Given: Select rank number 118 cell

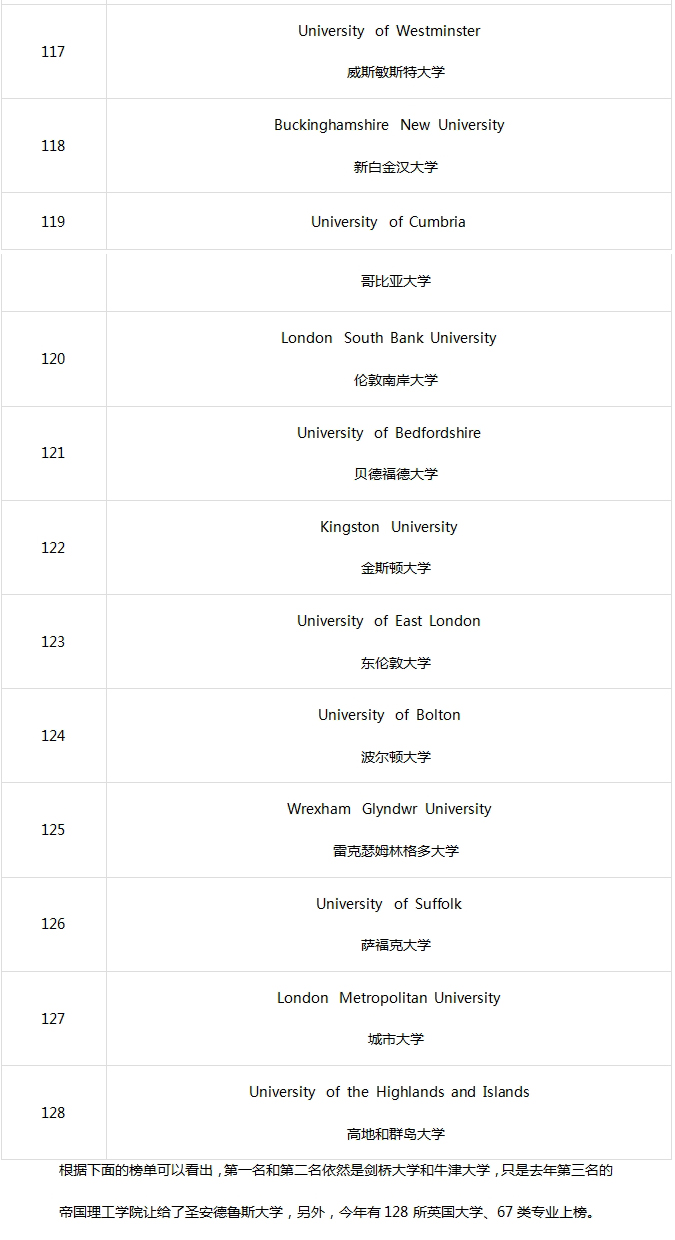Looking at the screenshot, I should 53,146.
